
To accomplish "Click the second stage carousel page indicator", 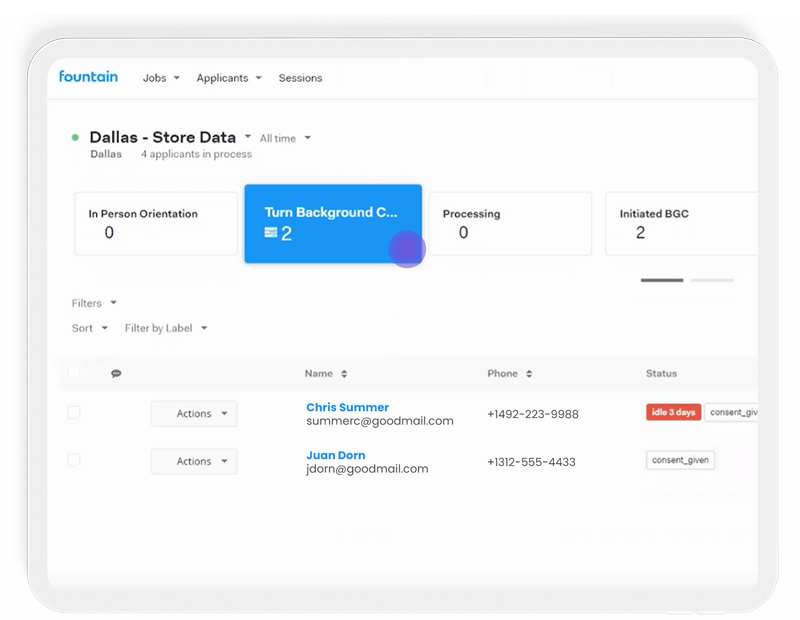I will 712,280.
